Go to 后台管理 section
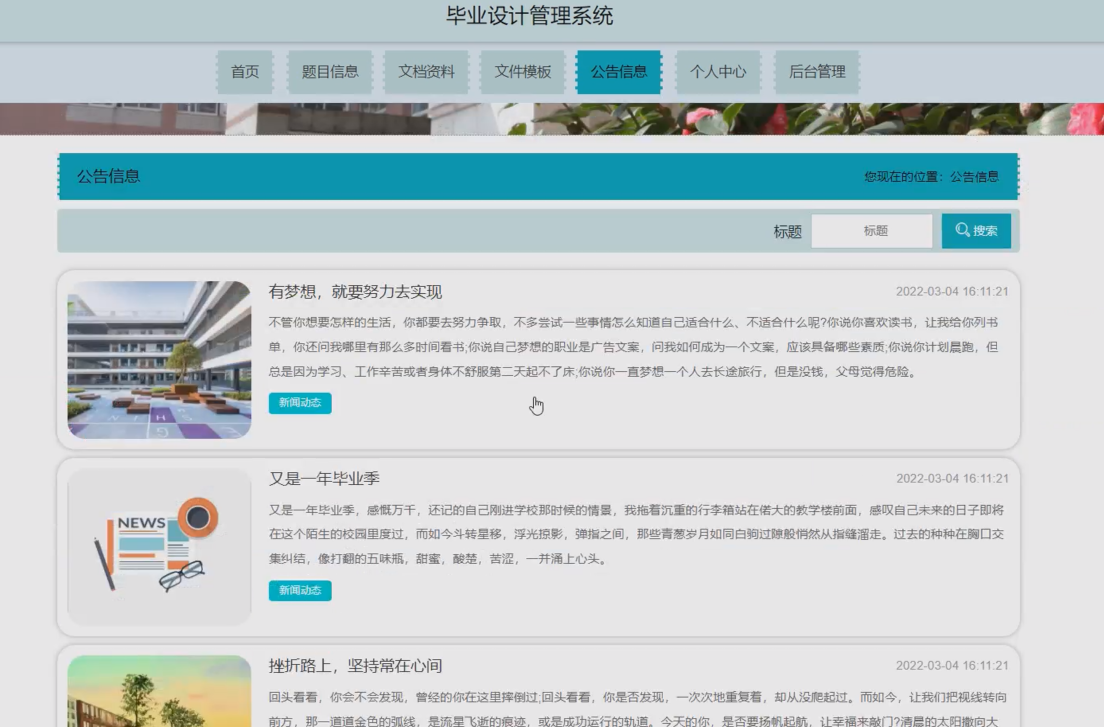 click(817, 72)
